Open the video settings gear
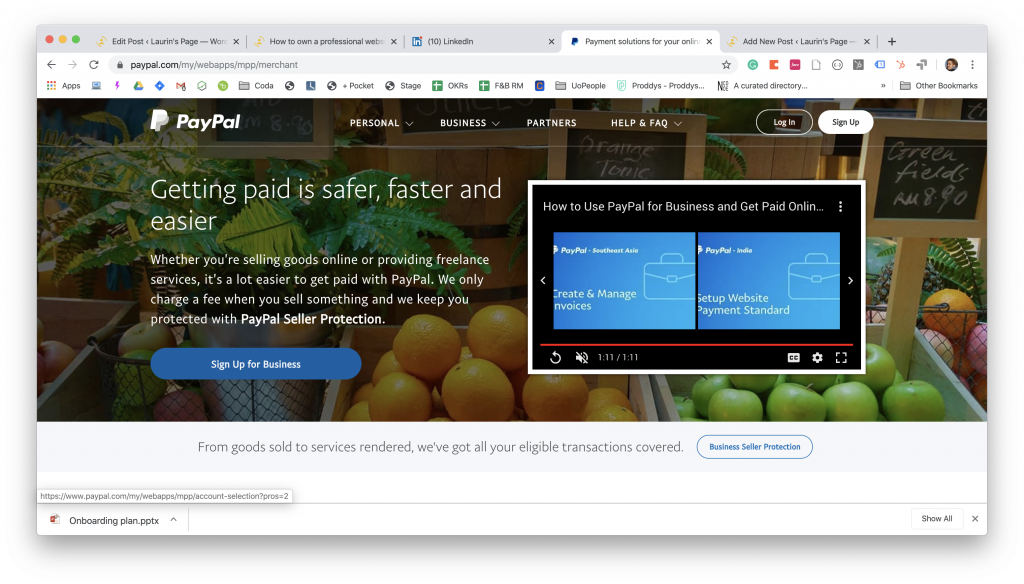The width and height of the screenshot is (1024, 584). click(817, 357)
